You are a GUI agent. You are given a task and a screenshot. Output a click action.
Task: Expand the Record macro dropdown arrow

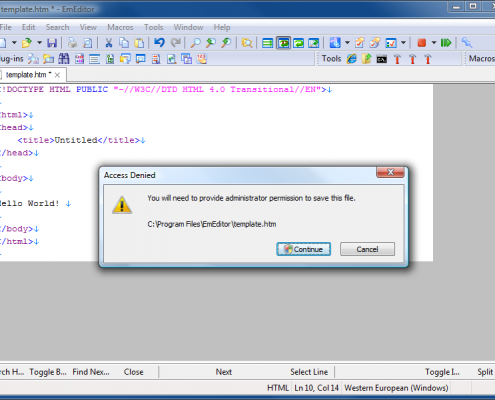tap(434, 43)
